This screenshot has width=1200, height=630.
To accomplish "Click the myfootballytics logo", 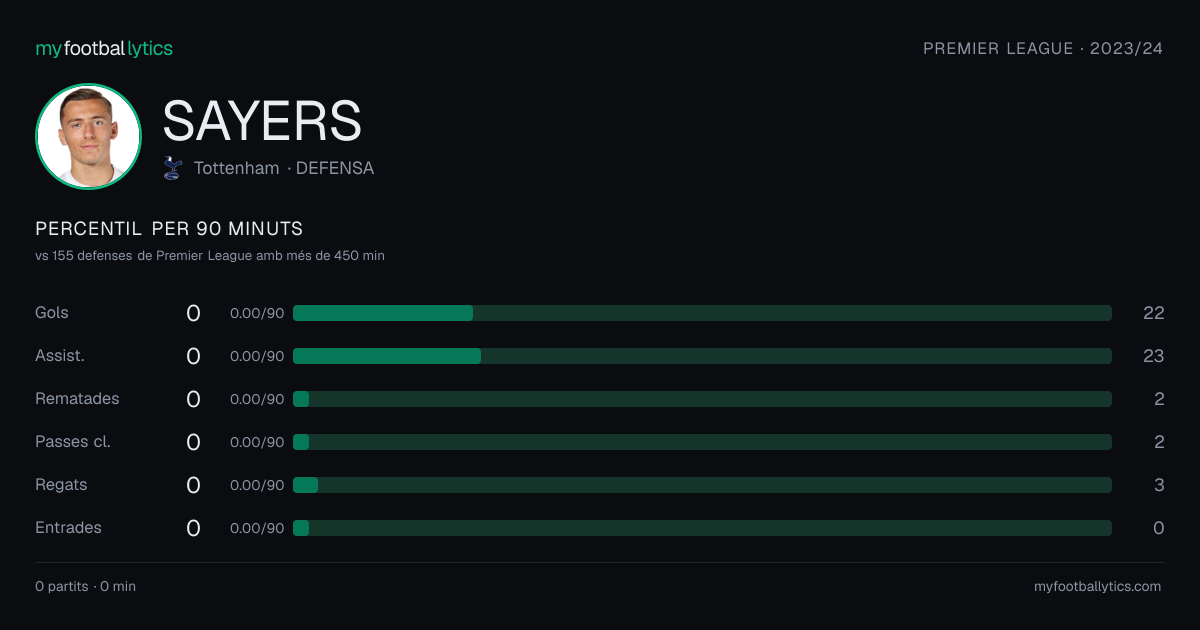I will coord(104,48).
